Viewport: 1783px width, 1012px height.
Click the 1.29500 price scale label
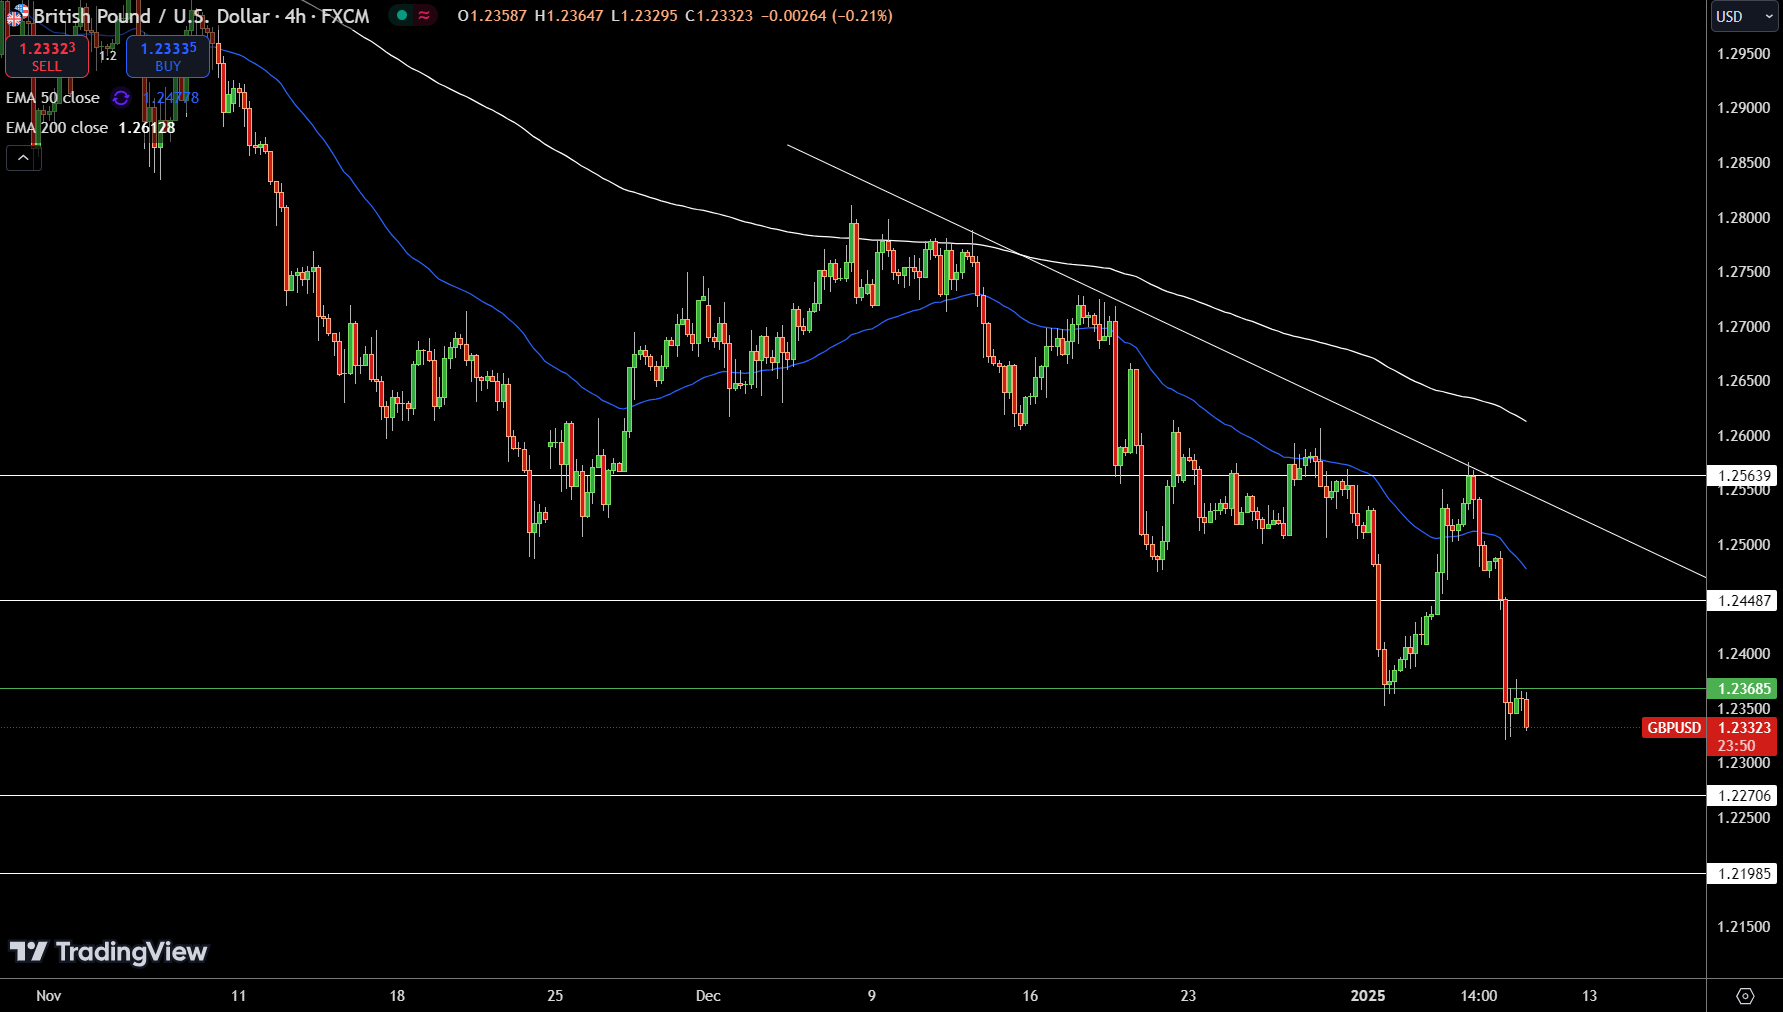pos(1744,54)
